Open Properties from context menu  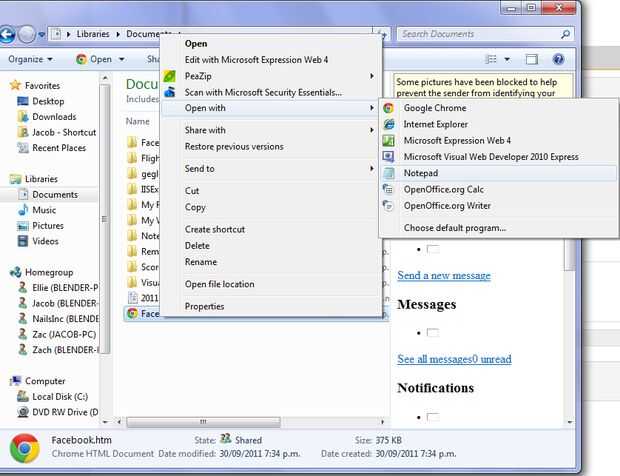[x=204, y=306]
